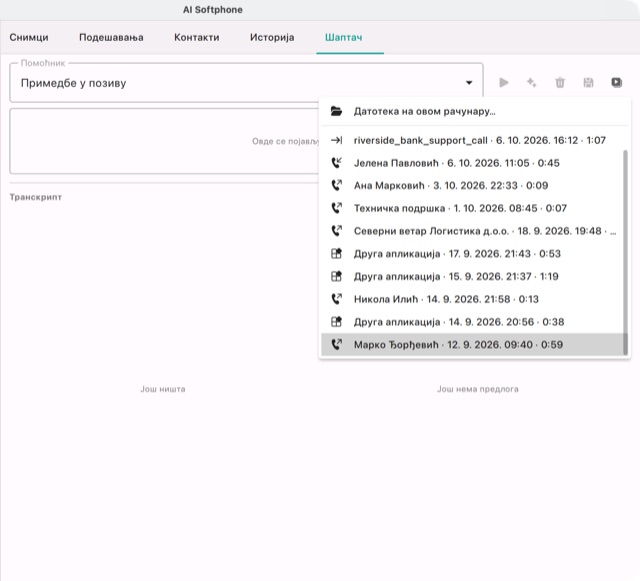
Task: Select the Шаптач tab
Action: (343, 38)
